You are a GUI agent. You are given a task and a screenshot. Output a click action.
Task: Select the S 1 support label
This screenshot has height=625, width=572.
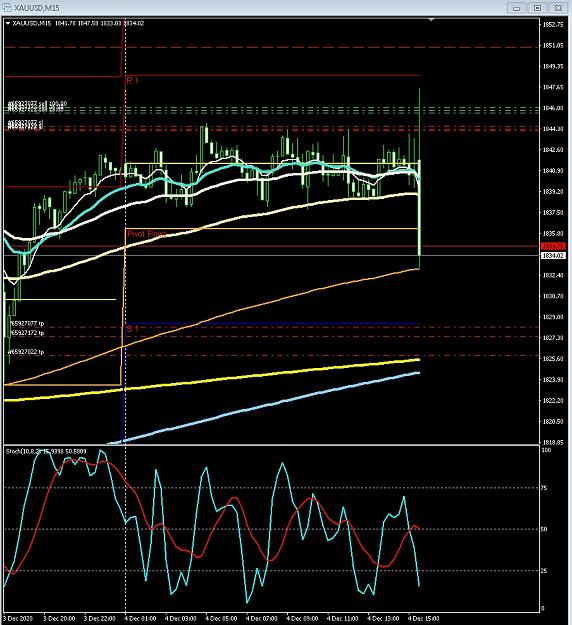[x=132, y=329]
